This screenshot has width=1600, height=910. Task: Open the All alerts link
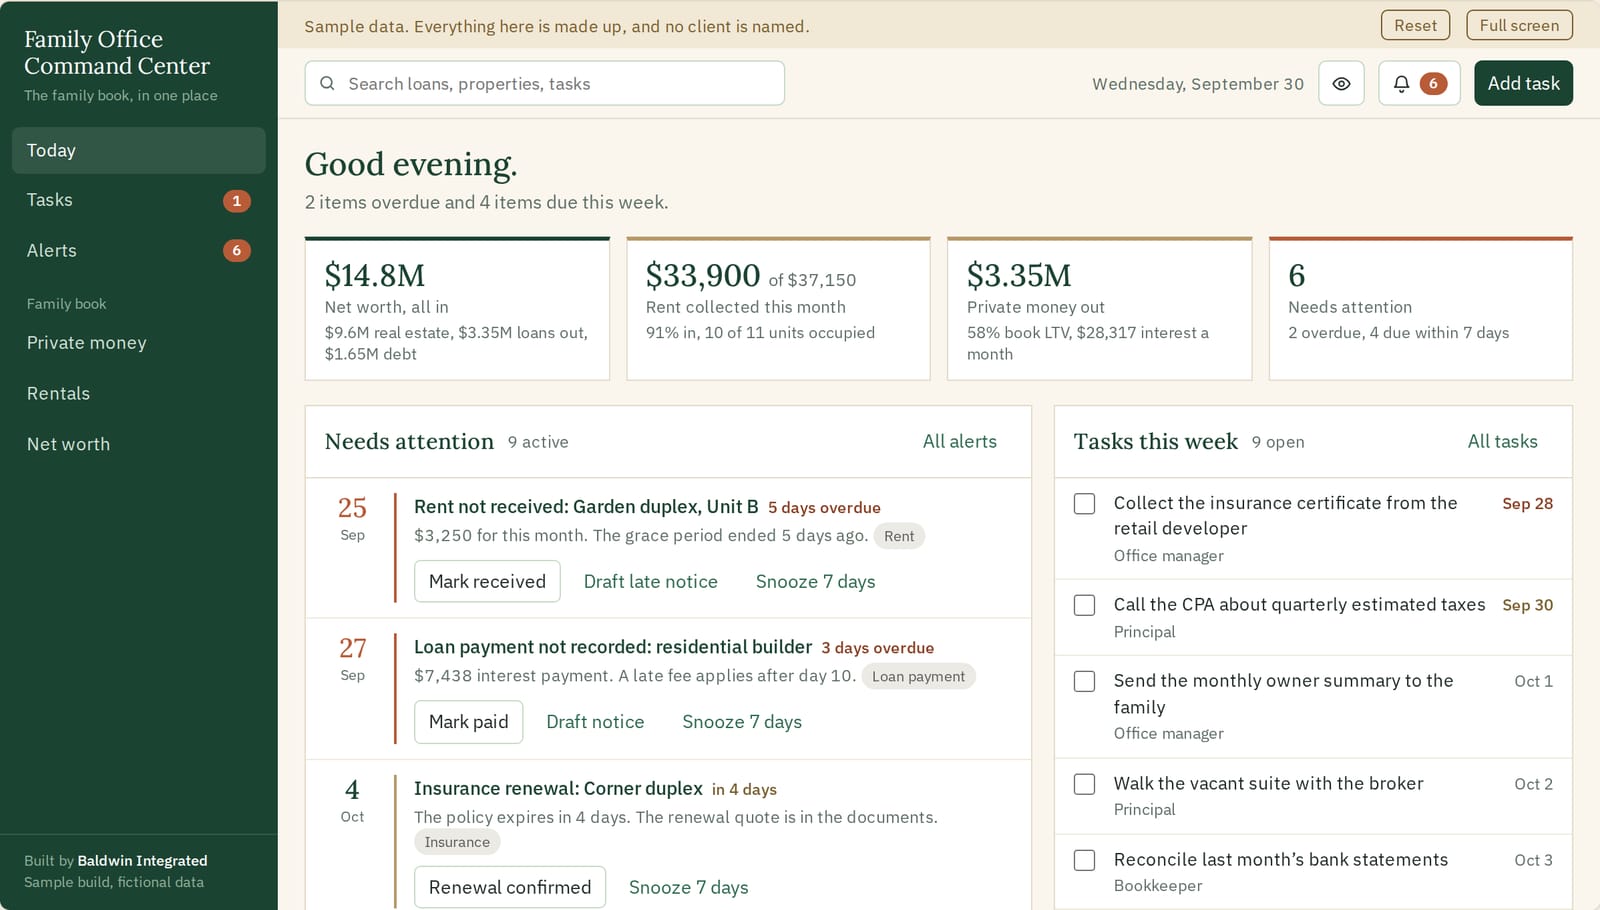(x=960, y=442)
